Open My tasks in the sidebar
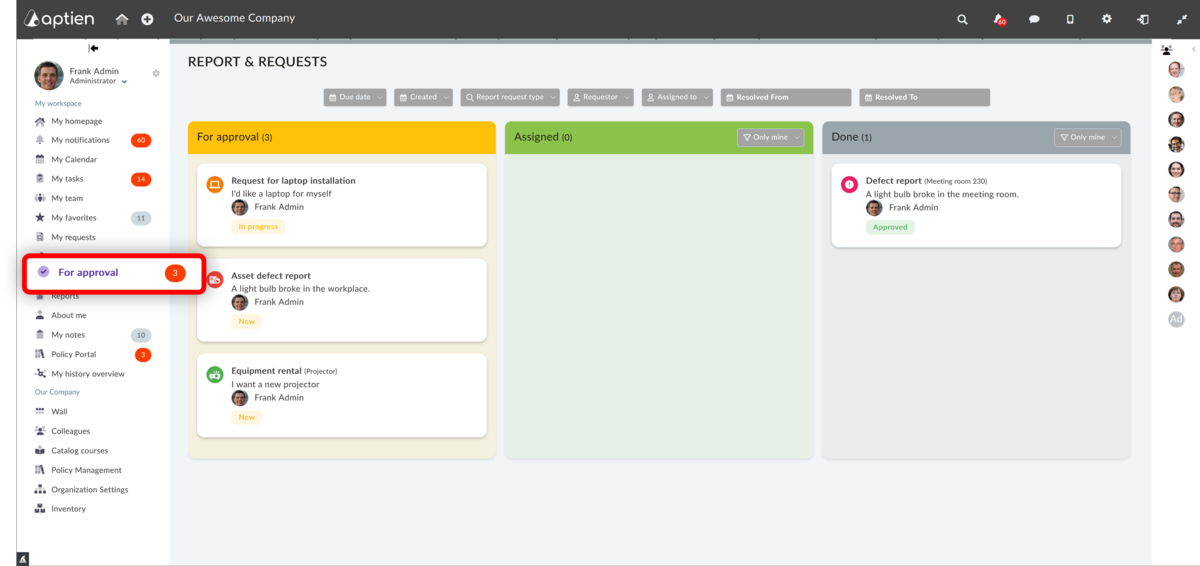Viewport: 1200px width, 566px height. click(x=67, y=179)
